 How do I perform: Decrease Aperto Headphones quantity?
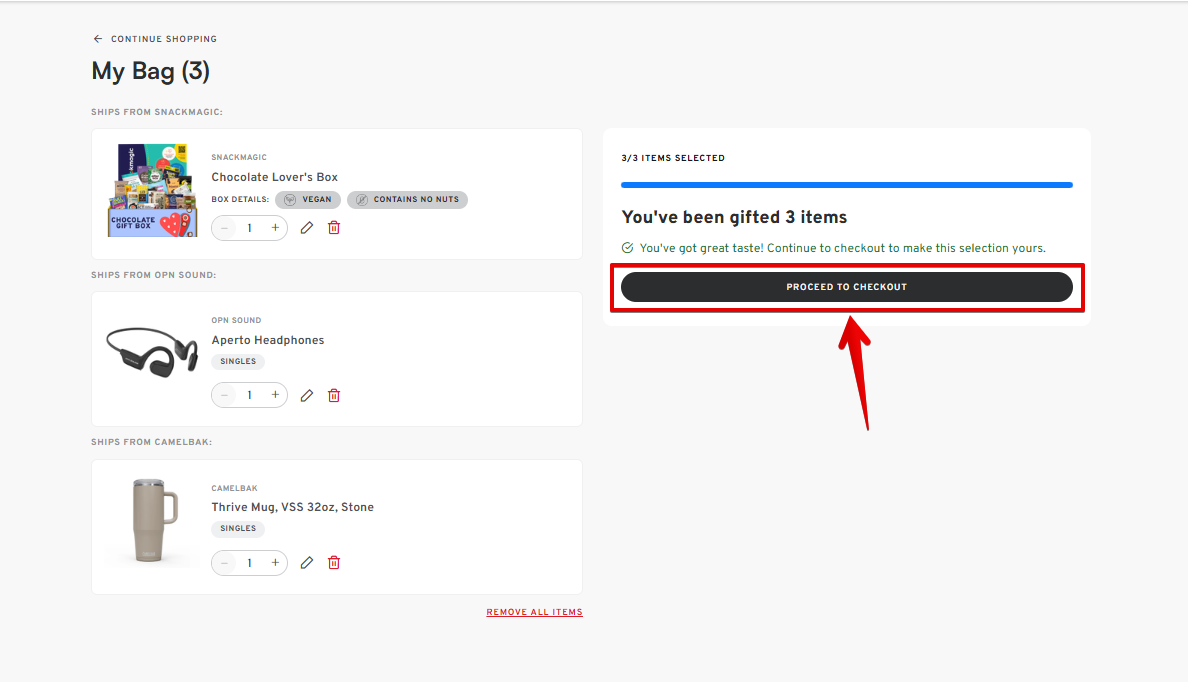[x=224, y=395]
